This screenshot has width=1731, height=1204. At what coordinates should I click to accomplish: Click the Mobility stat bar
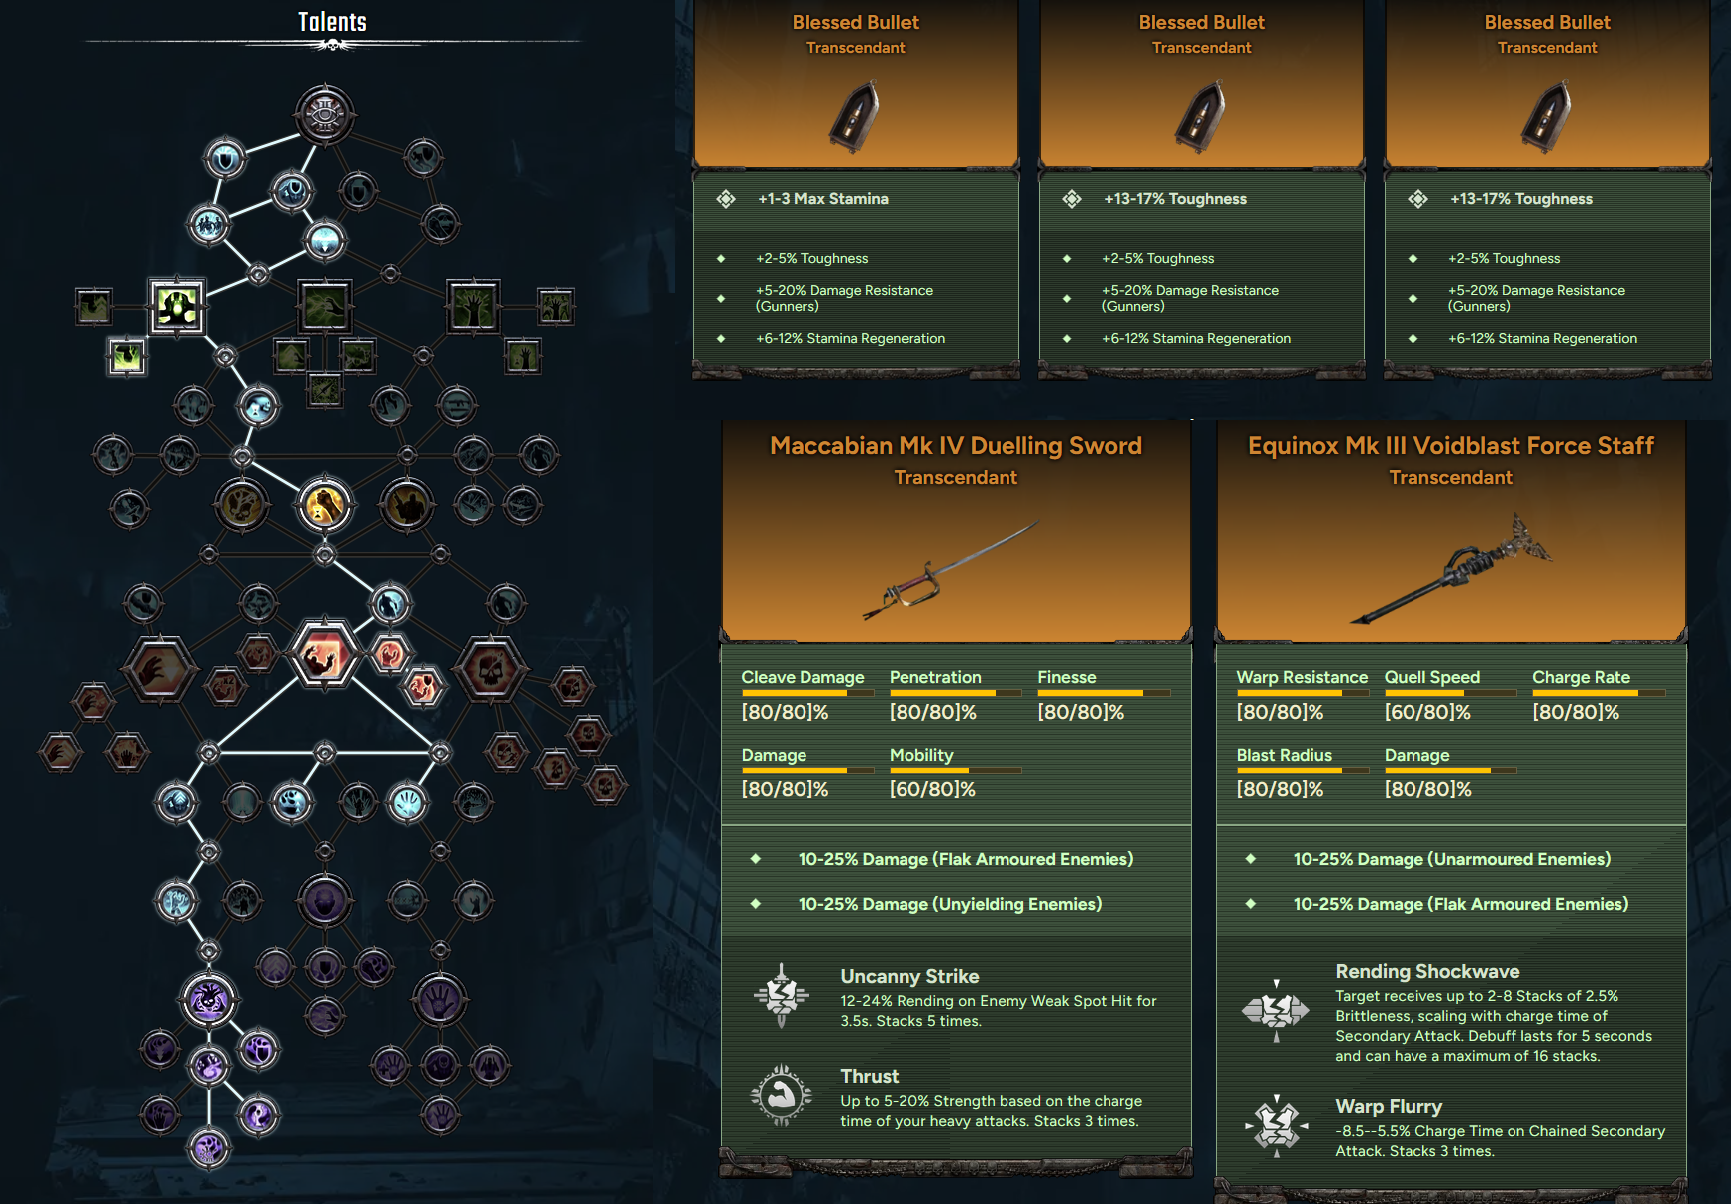tap(955, 770)
